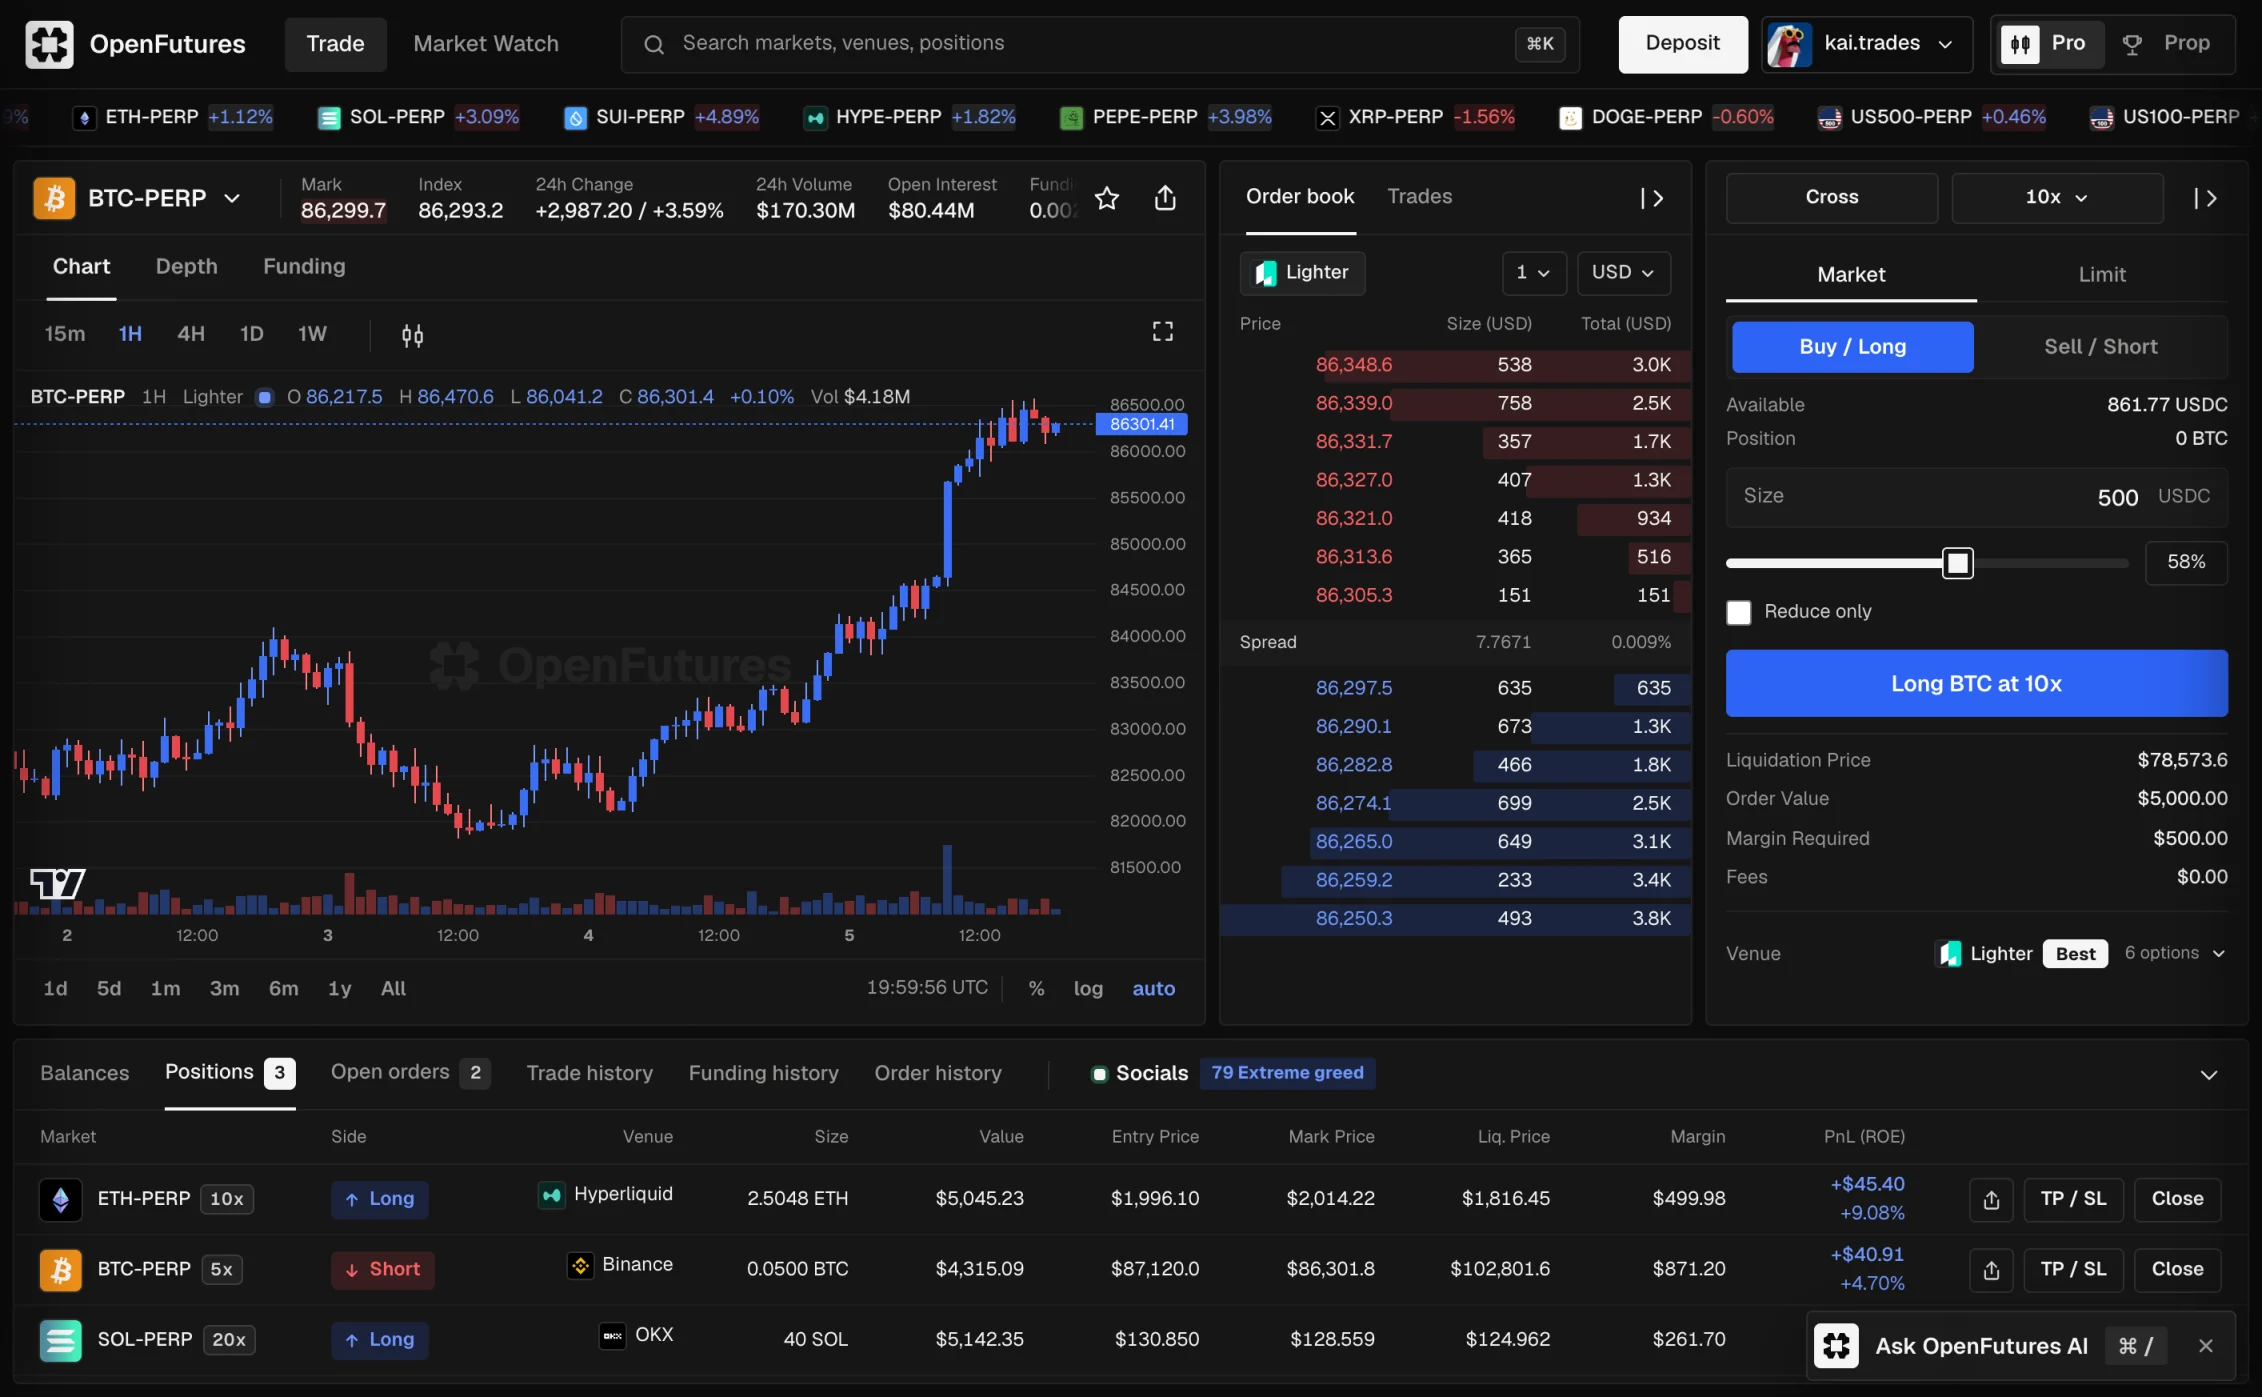Open the order book grouping dropdown
This screenshot has width=2262, height=1397.
pos(1533,273)
